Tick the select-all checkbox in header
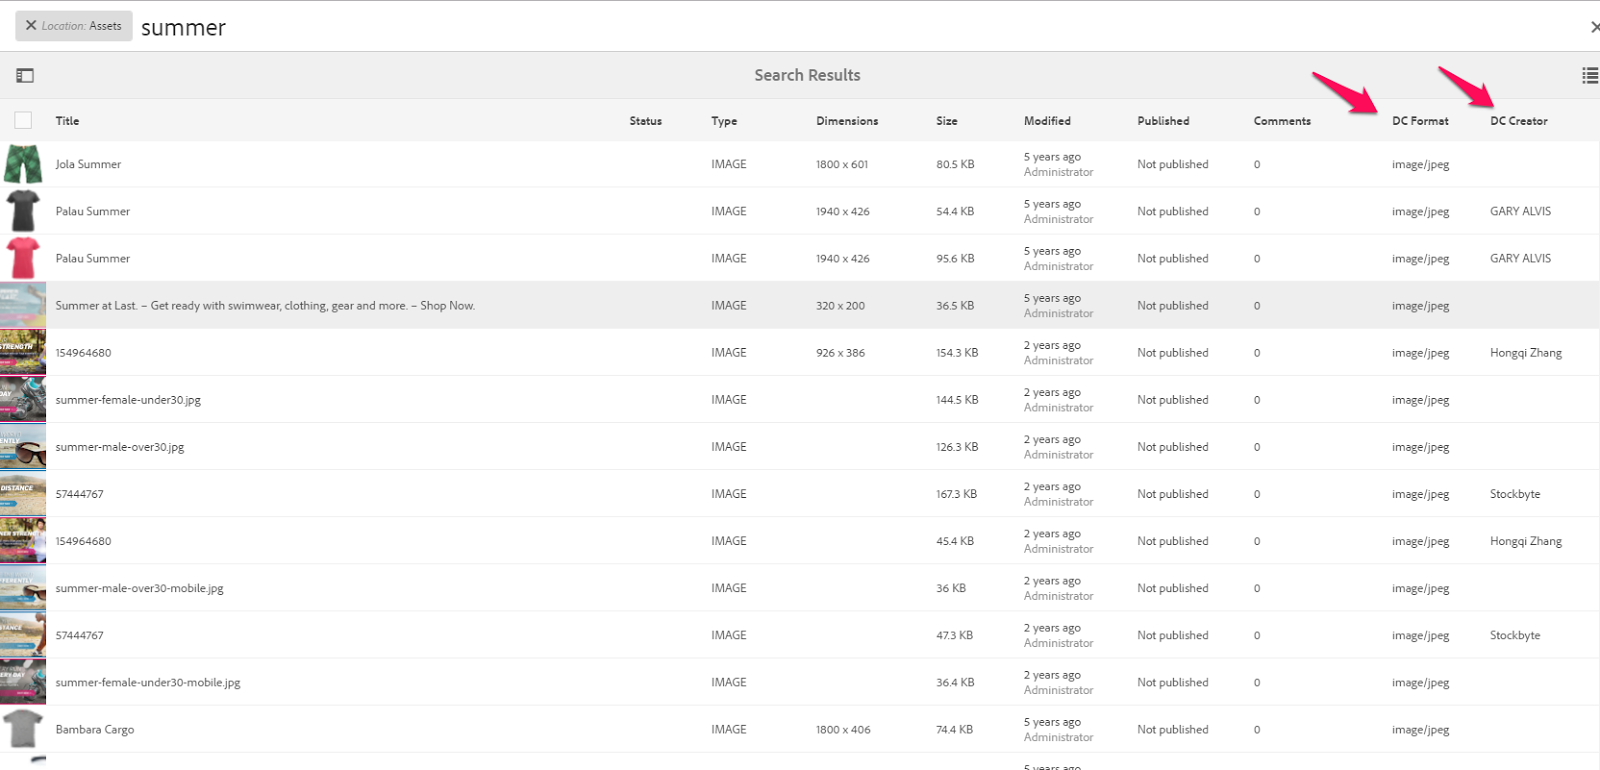Screen dimensions: 1600x770 [x=23, y=121]
